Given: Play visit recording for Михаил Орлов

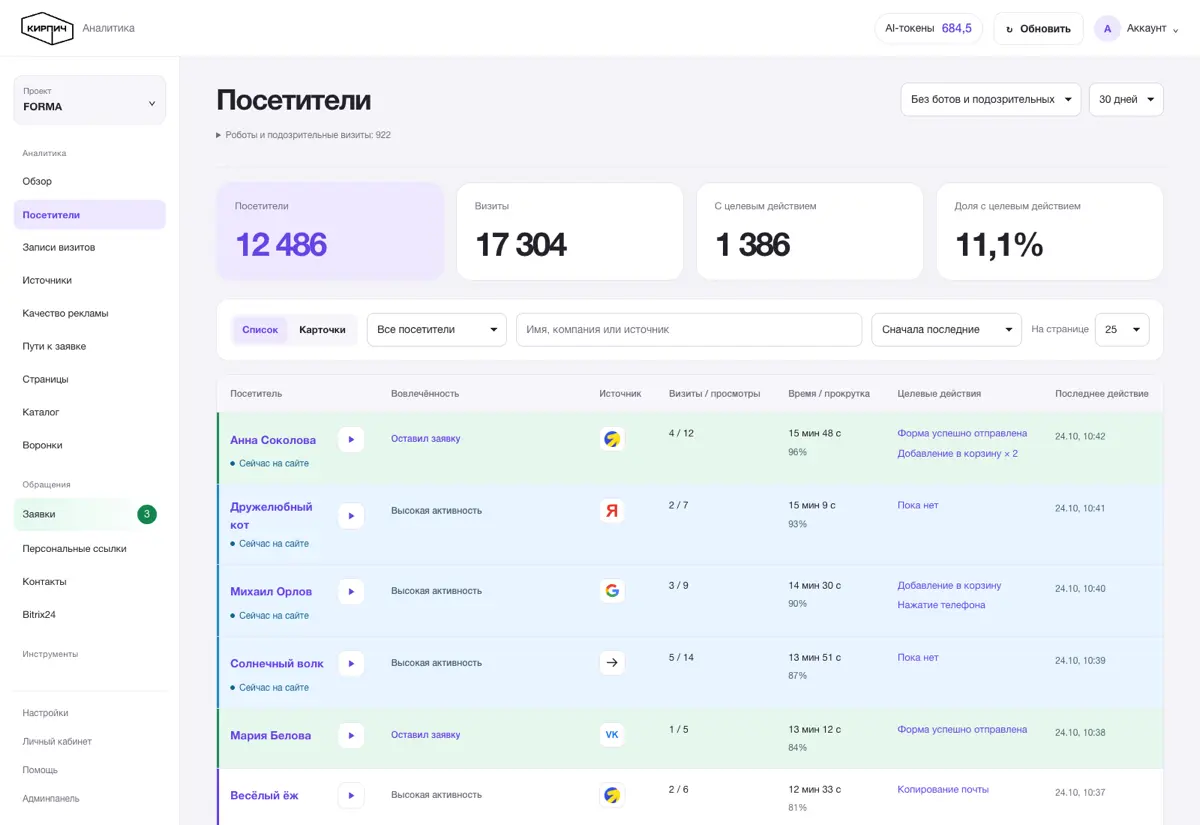Looking at the screenshot, I should [x=351, y=591].
